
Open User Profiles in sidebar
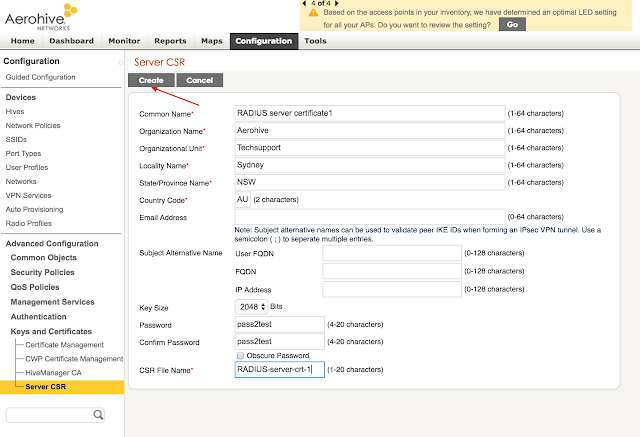click(x=27, y=167)
